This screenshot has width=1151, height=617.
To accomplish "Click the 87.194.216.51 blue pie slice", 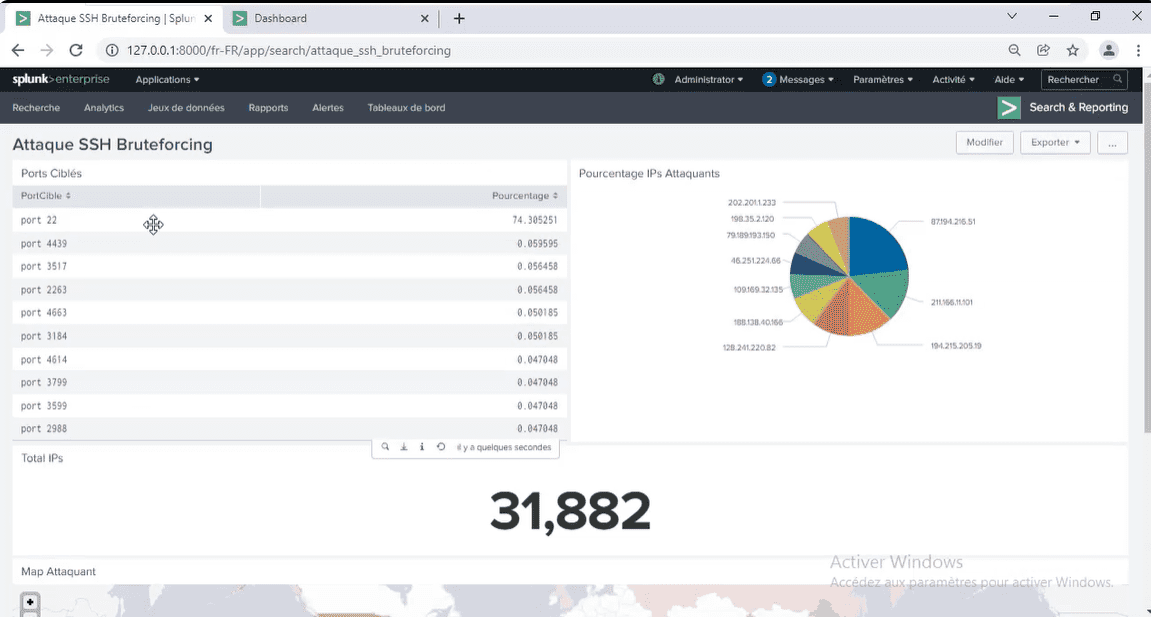I will (877, 247).
